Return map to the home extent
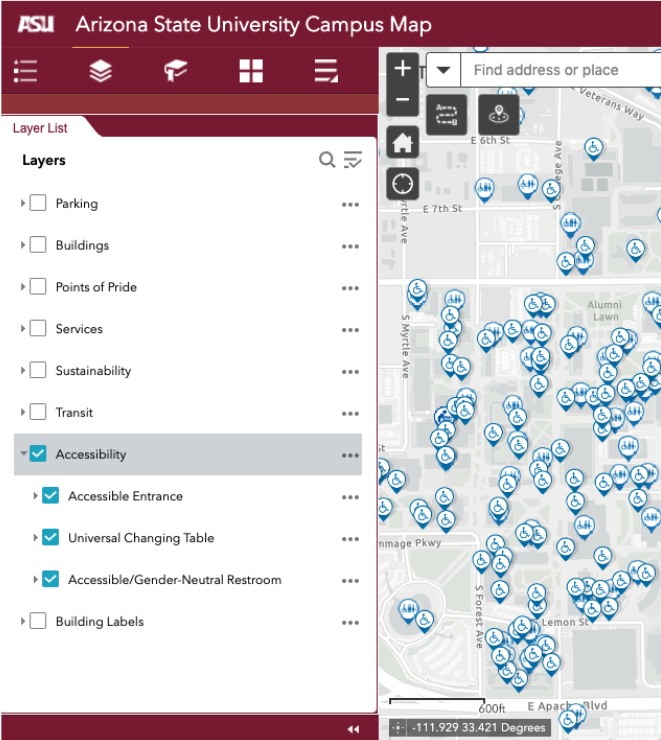 [402, 142]
